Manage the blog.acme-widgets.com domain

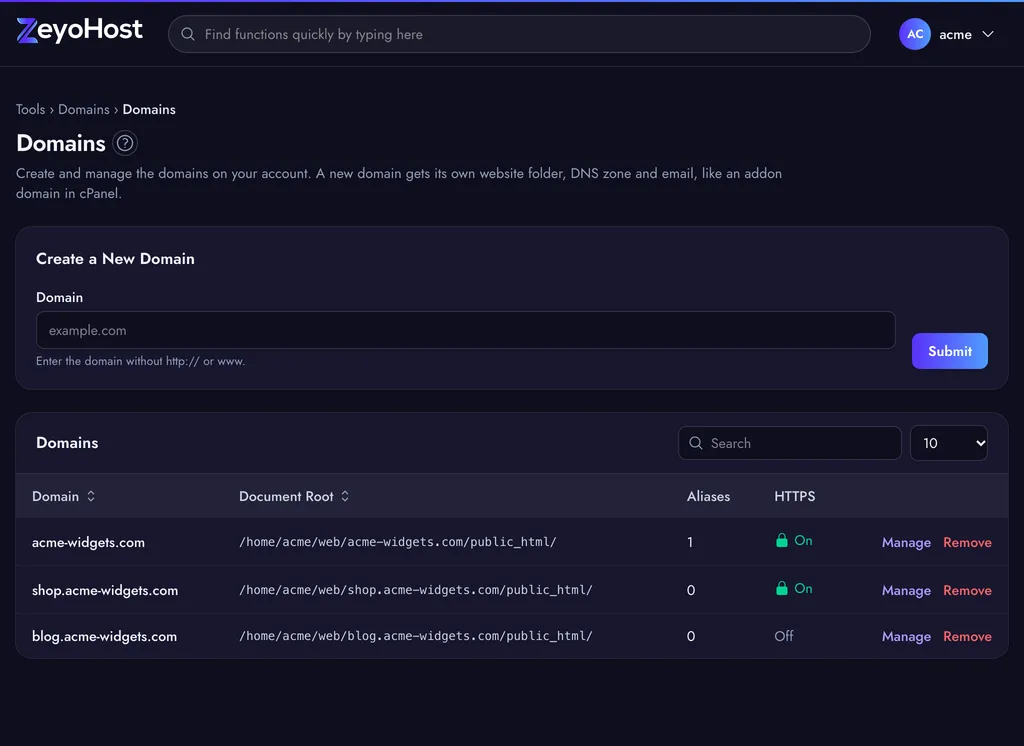906,636
